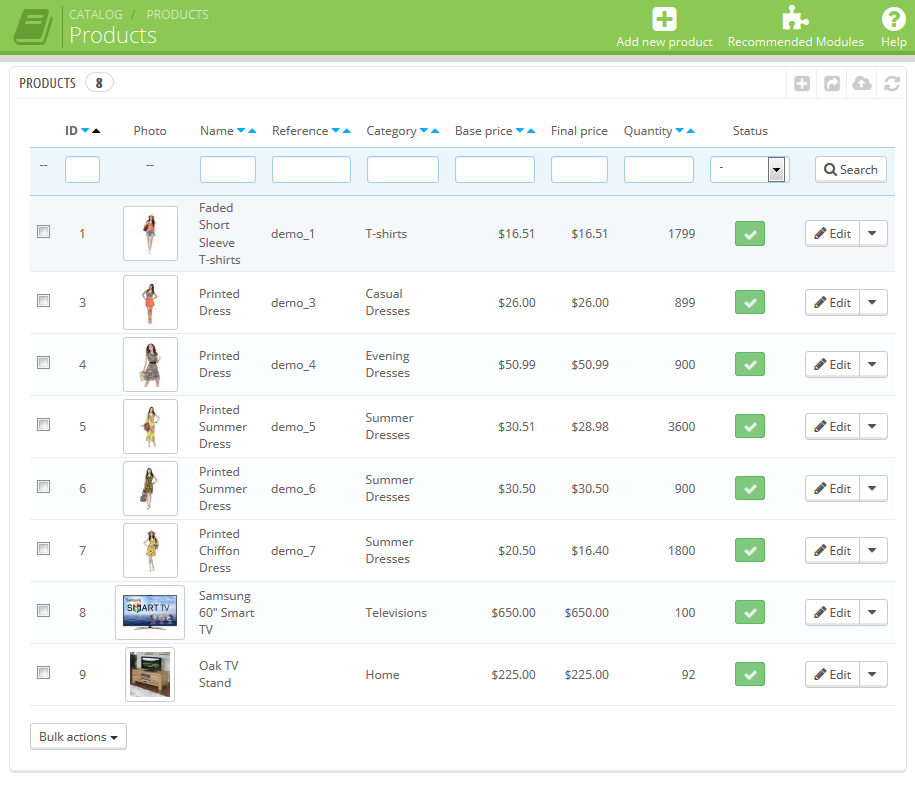Edit the demo_3 Printed Dress product
Image resolution: width=915 pixels, height=786 pixels.
click(x=832, y=303)
